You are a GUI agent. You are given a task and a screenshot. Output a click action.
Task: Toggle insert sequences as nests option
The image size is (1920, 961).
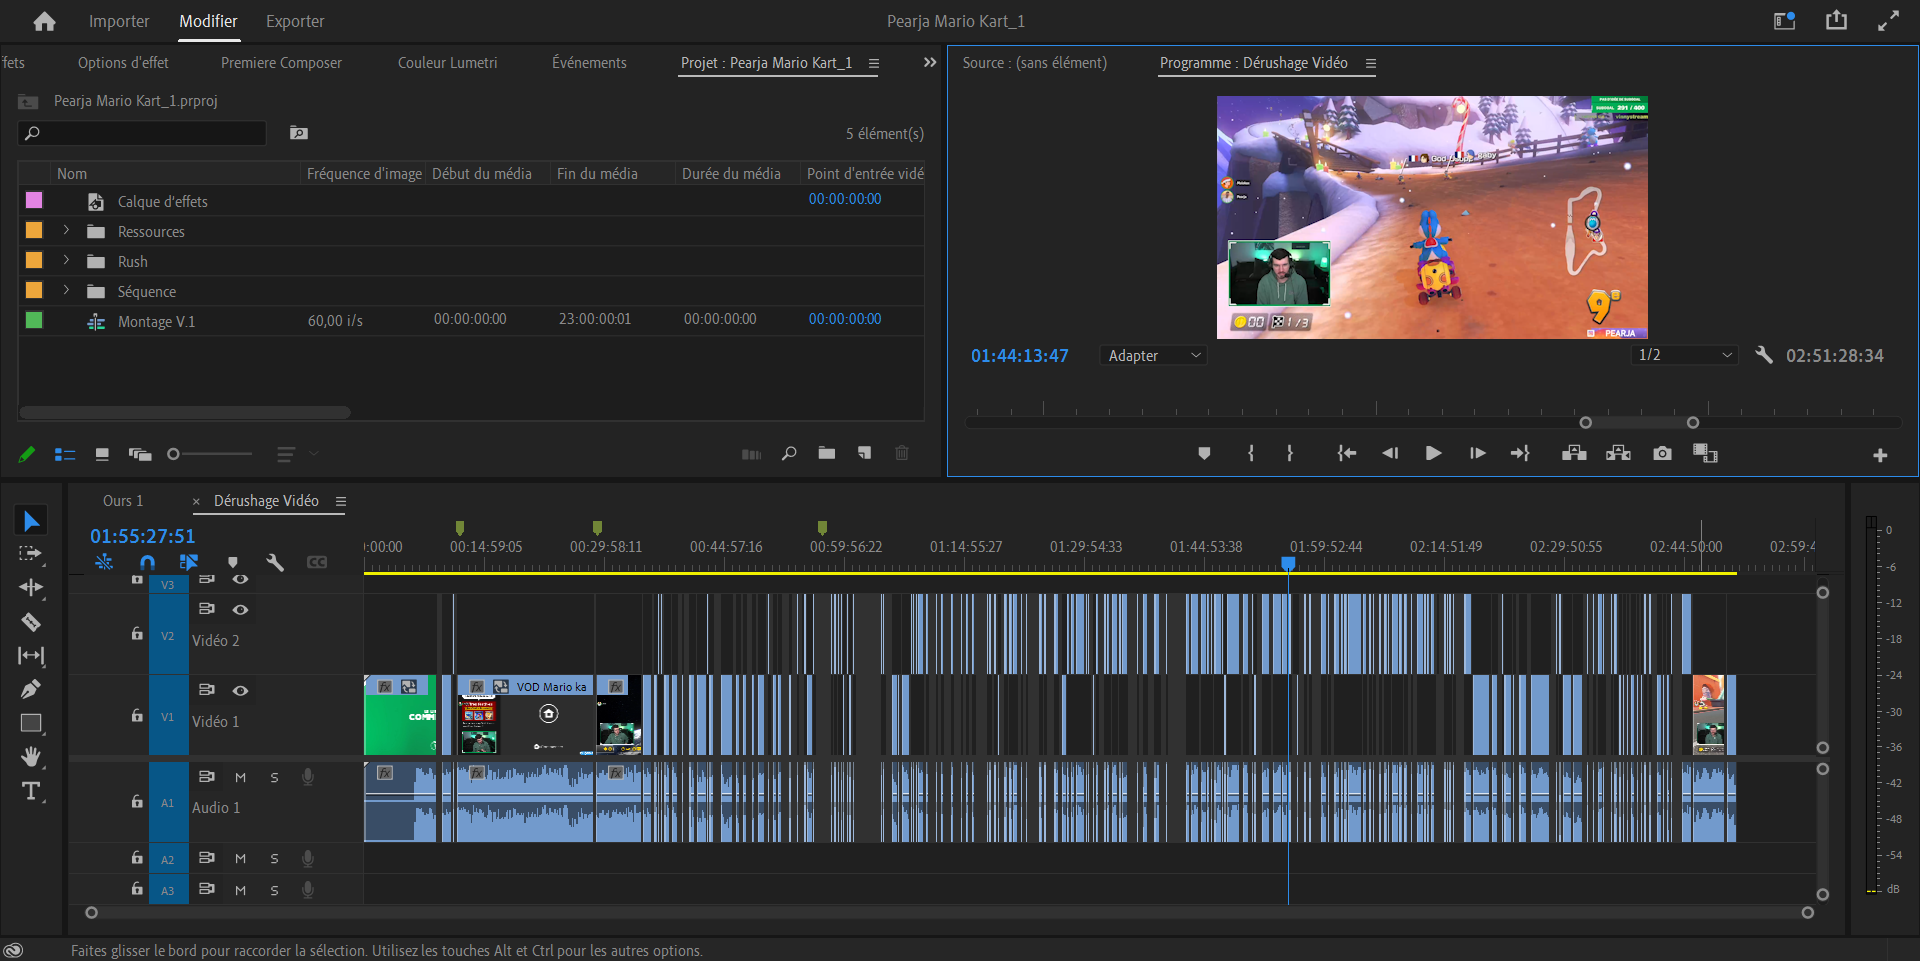[x=104, y=562]
